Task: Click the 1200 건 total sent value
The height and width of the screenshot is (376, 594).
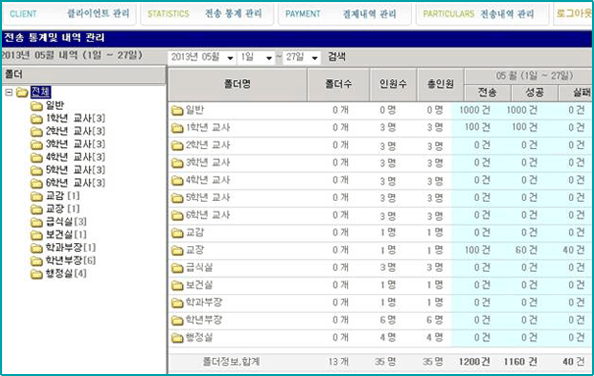Action: [x=475, y=362]
